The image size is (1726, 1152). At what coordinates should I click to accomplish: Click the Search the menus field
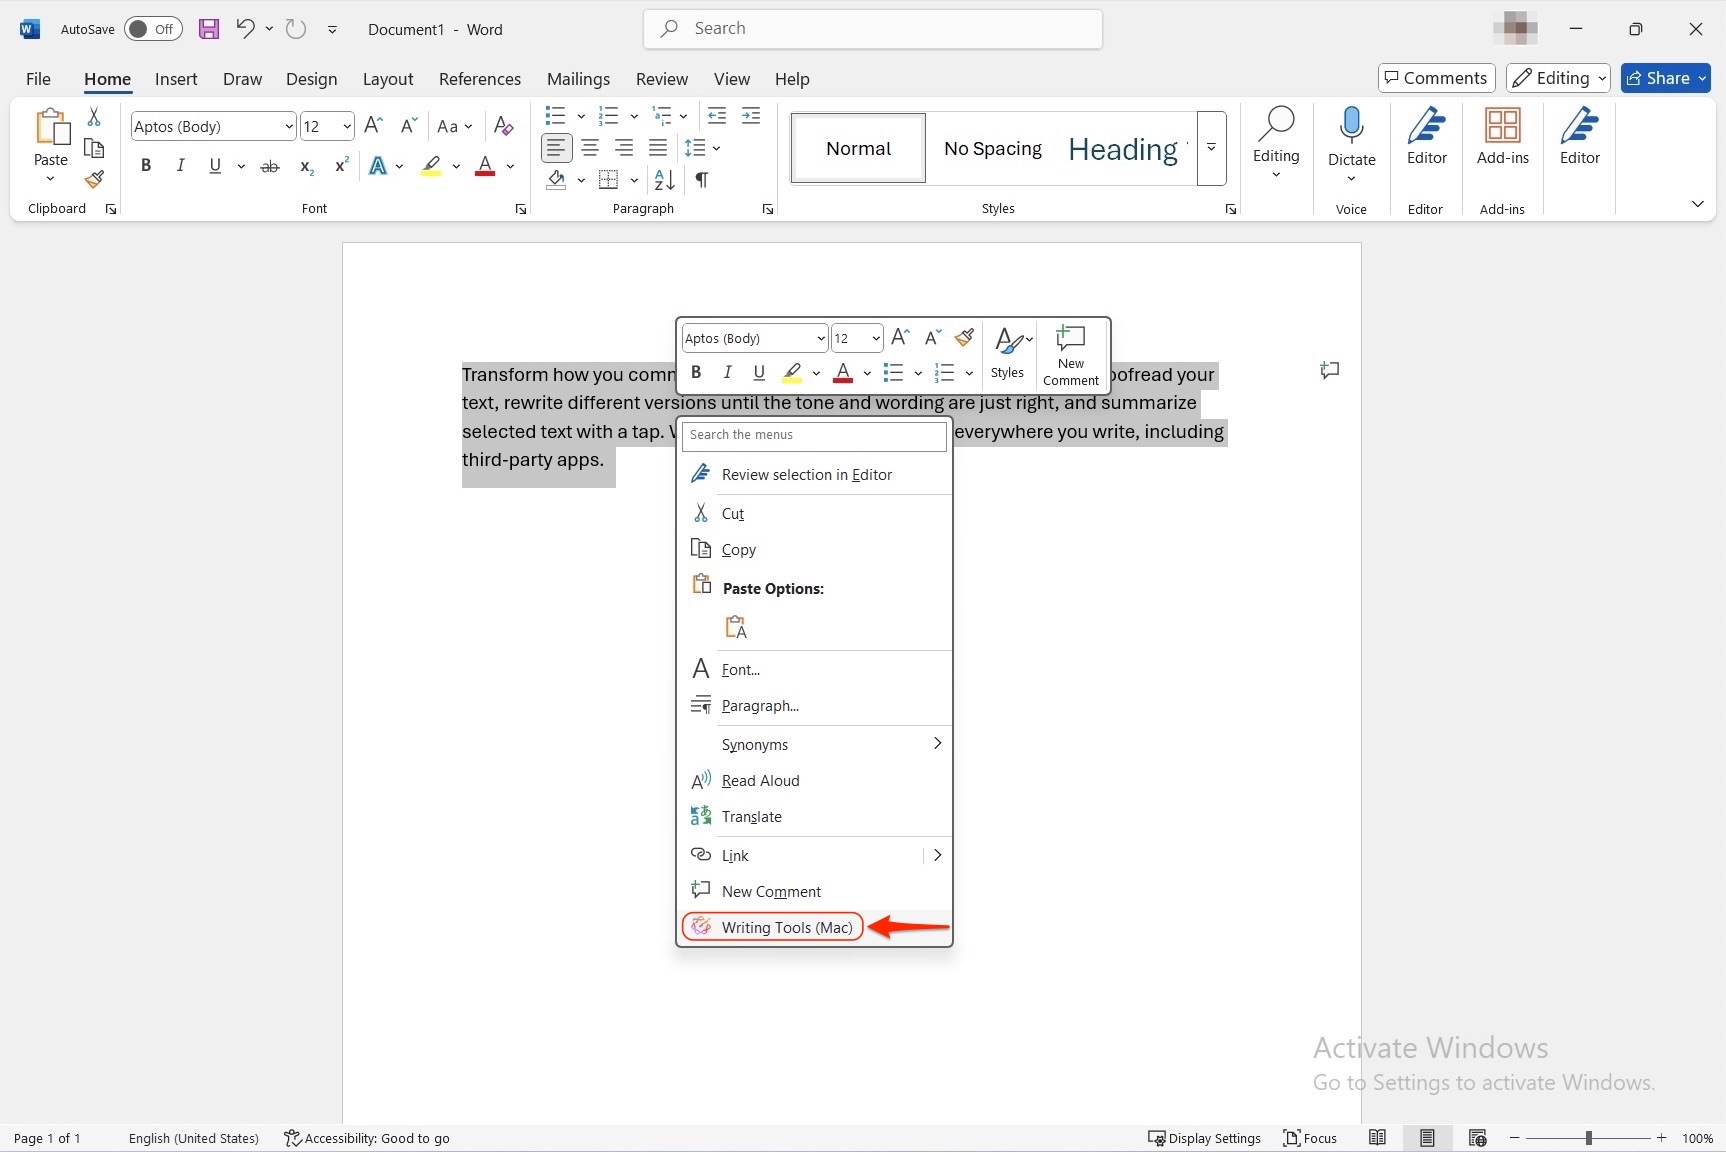pos(814,435)
